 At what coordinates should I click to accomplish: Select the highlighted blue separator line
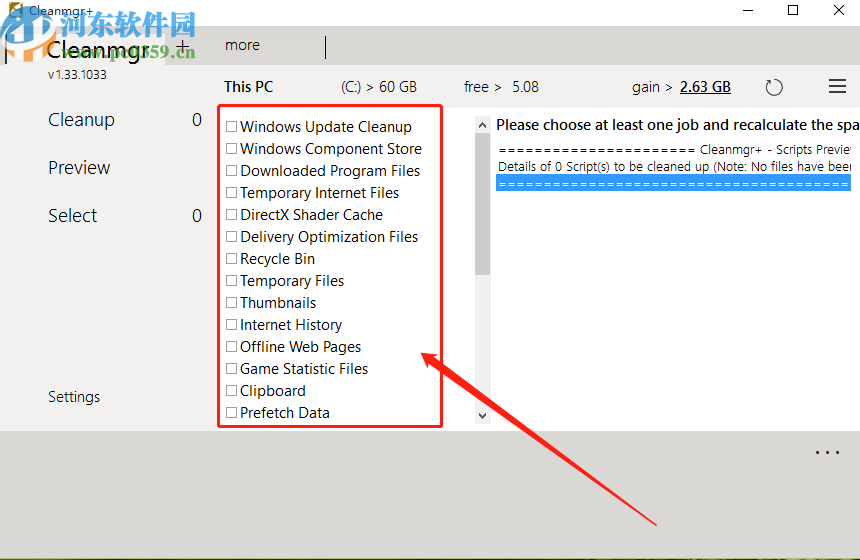coord(673,183)
